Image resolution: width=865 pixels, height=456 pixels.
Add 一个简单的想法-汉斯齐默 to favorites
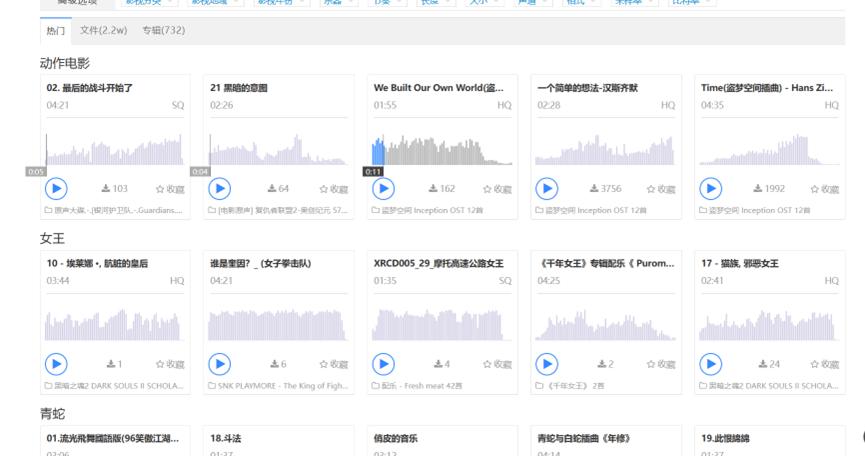coord(661,189)
